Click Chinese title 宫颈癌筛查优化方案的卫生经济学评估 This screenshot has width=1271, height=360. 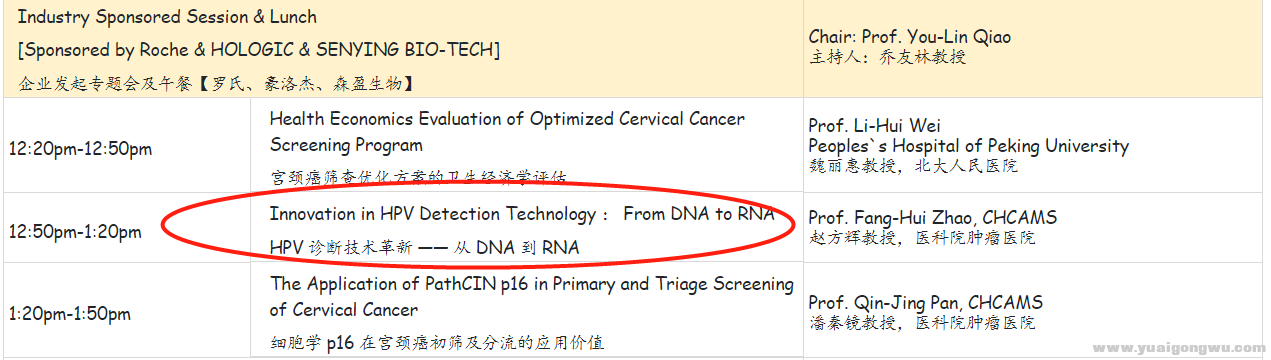(x=419, y=177)
